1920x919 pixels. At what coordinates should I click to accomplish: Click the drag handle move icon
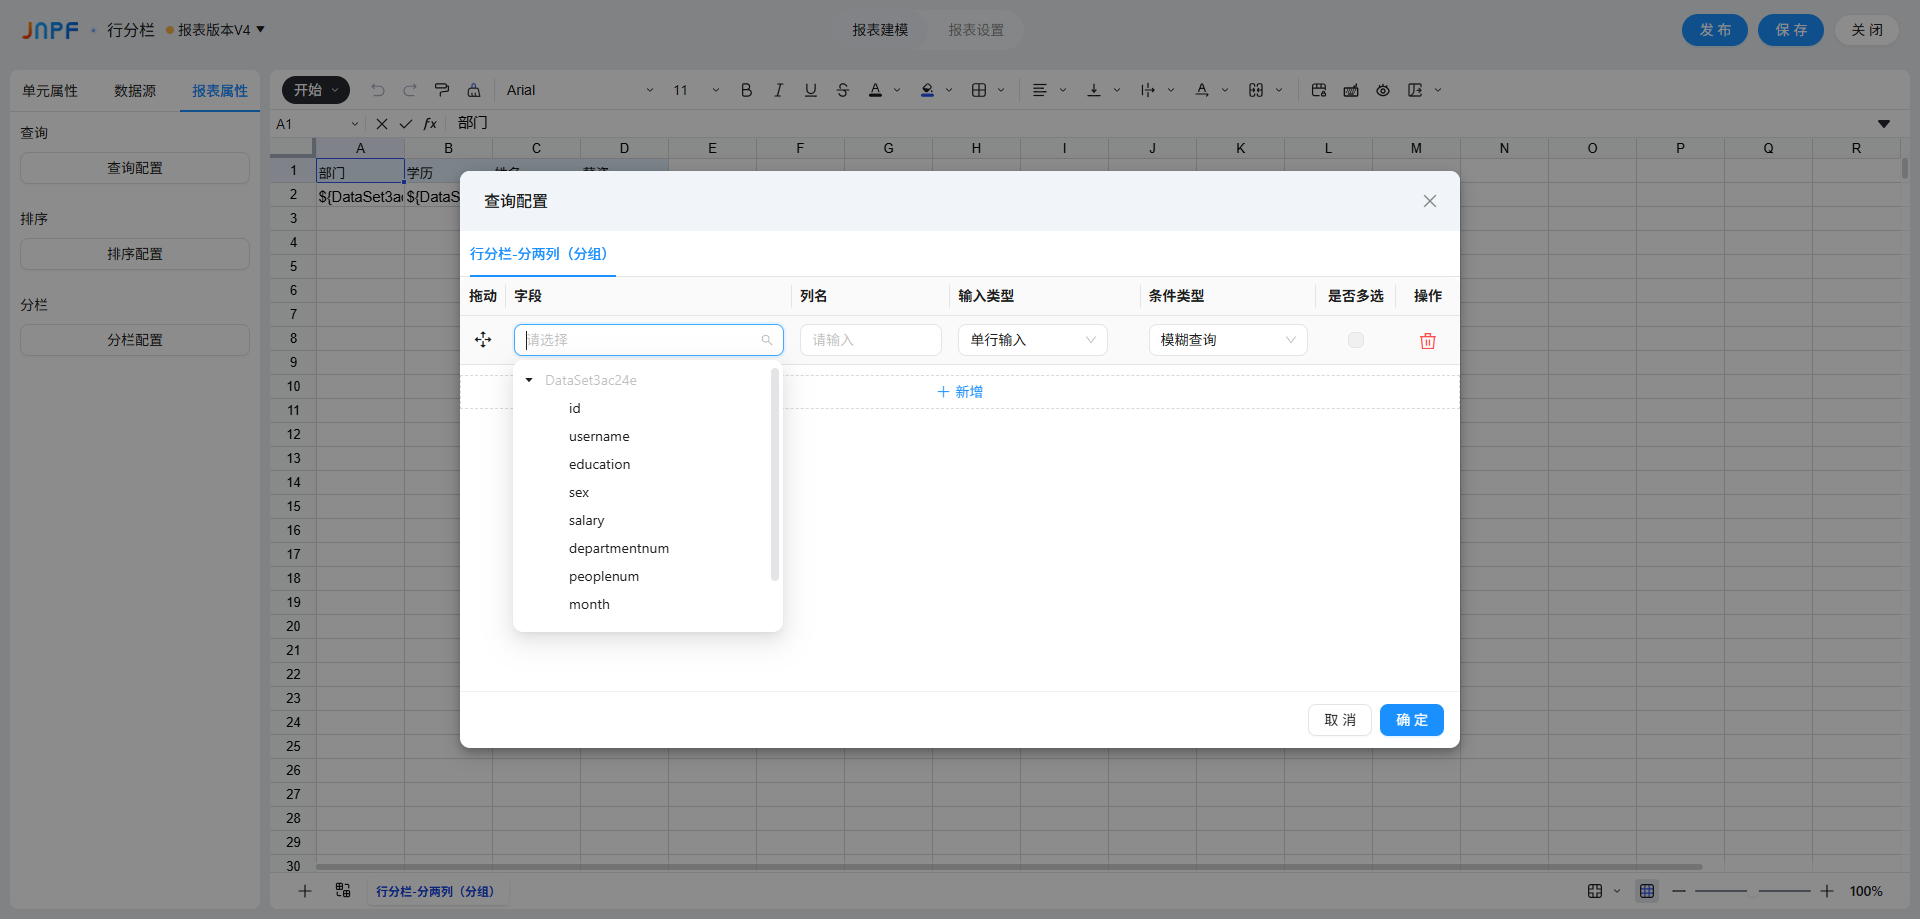pos(483,340)
